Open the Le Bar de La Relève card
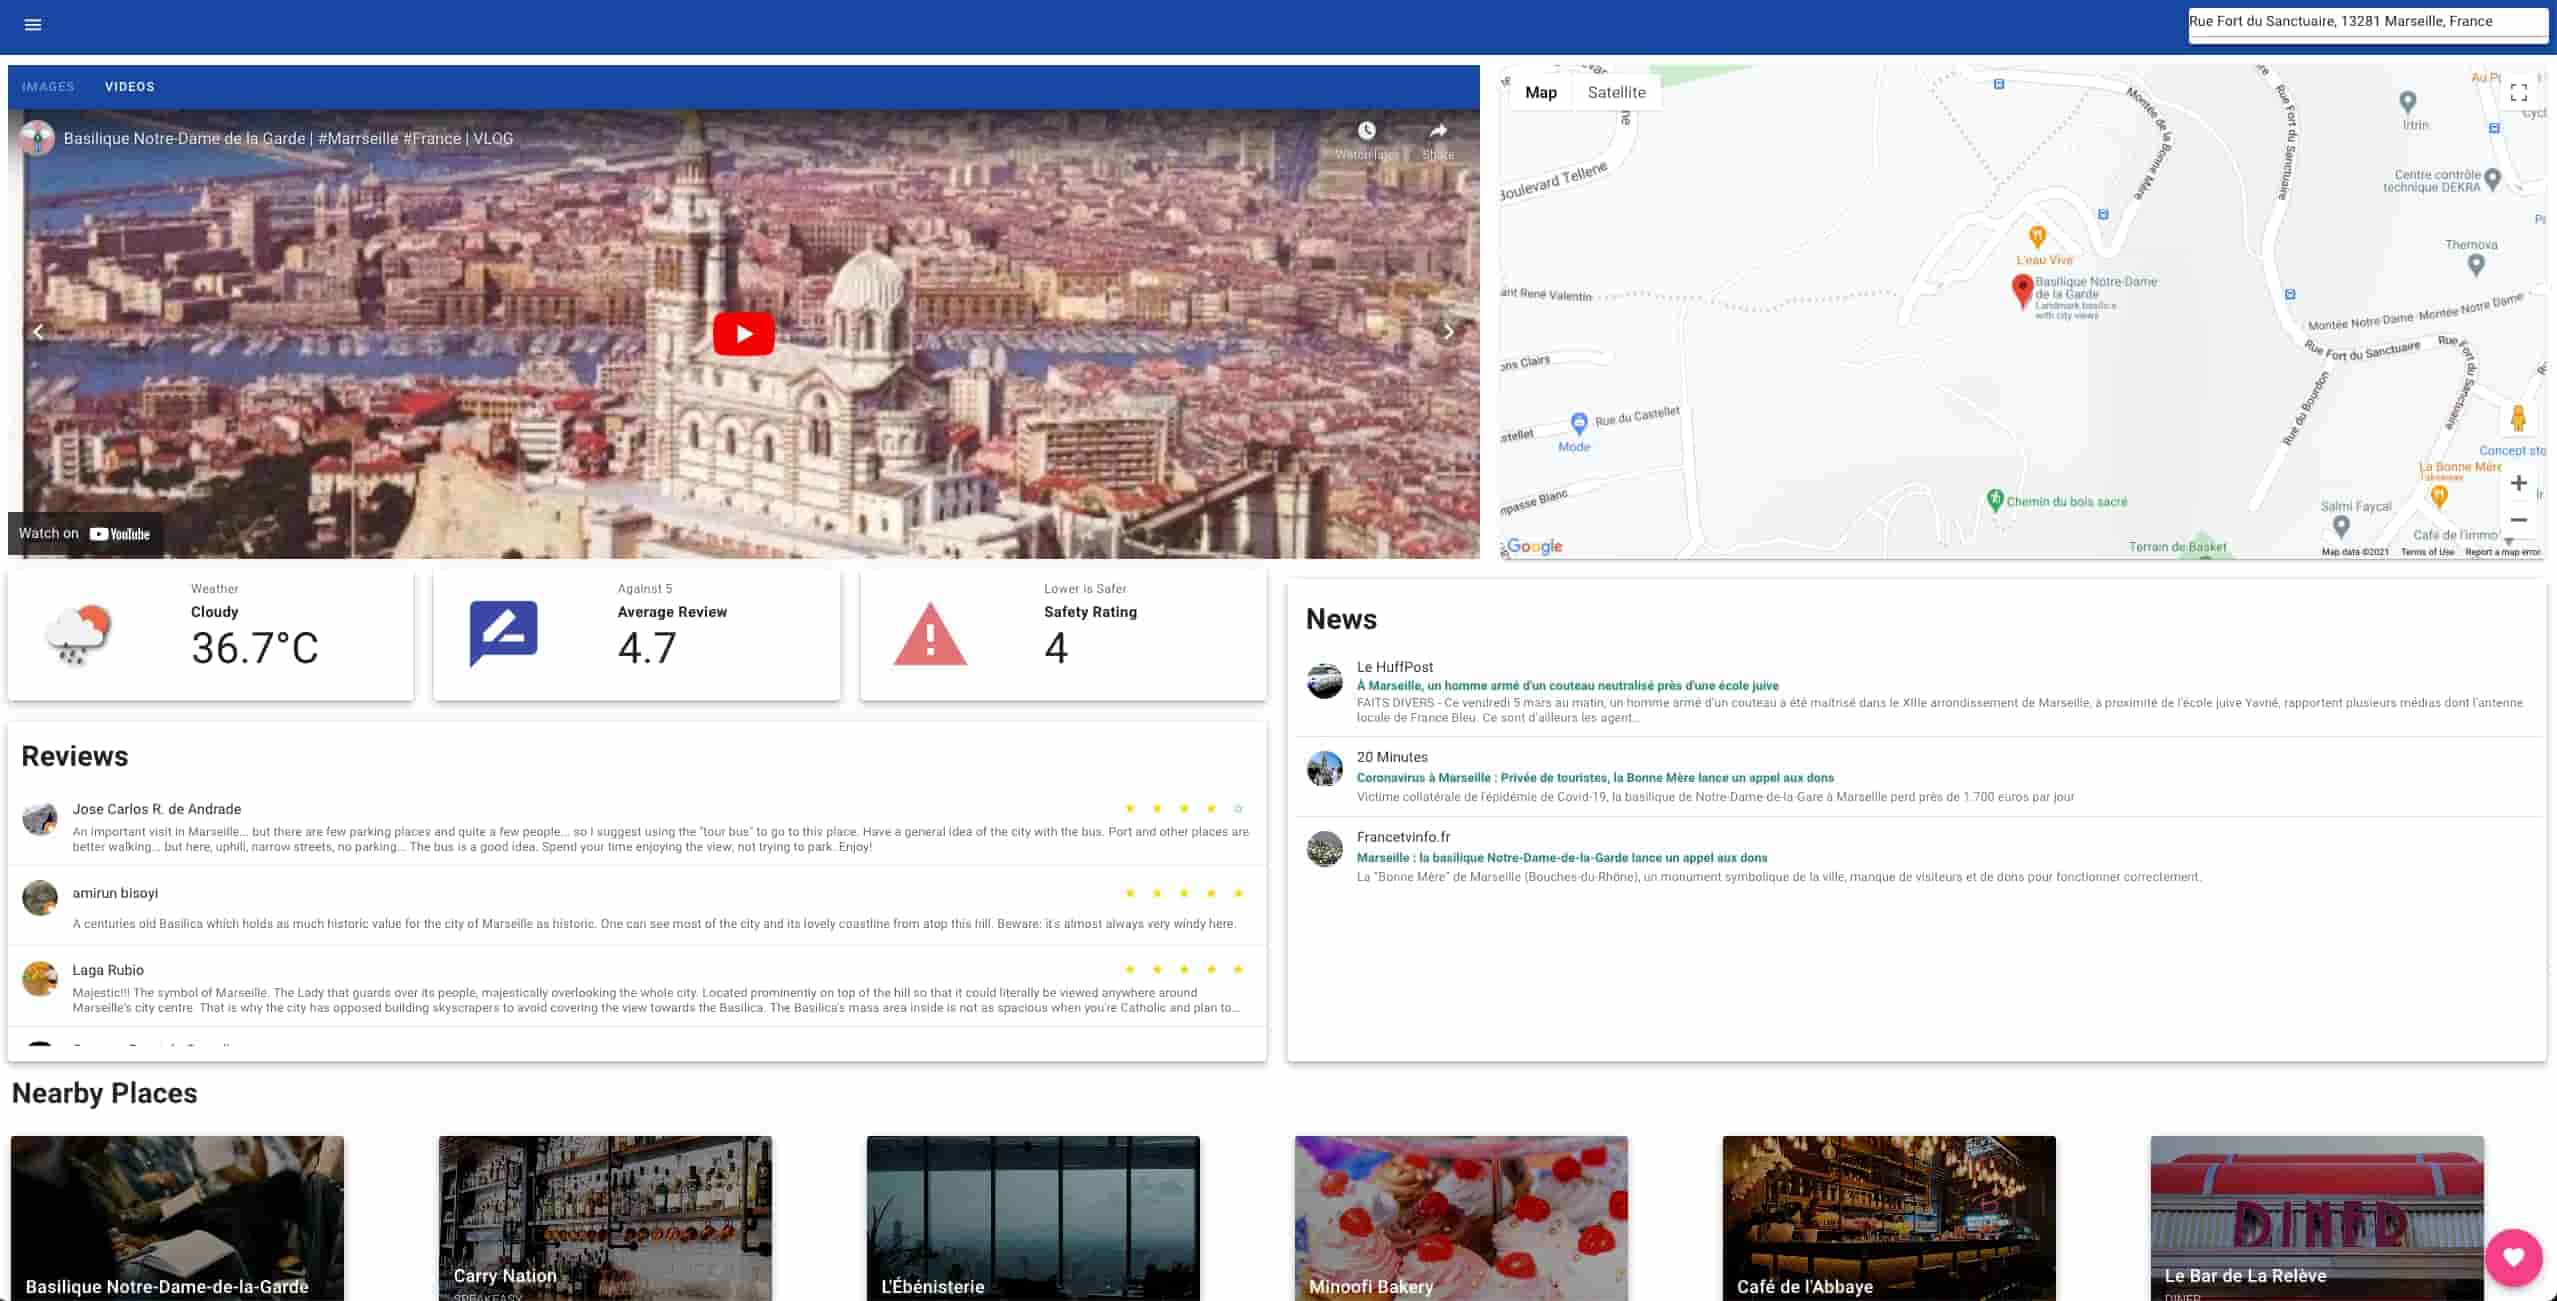Image resolution: width=2557 pixels, height=1301 pixels. 2317,1218
